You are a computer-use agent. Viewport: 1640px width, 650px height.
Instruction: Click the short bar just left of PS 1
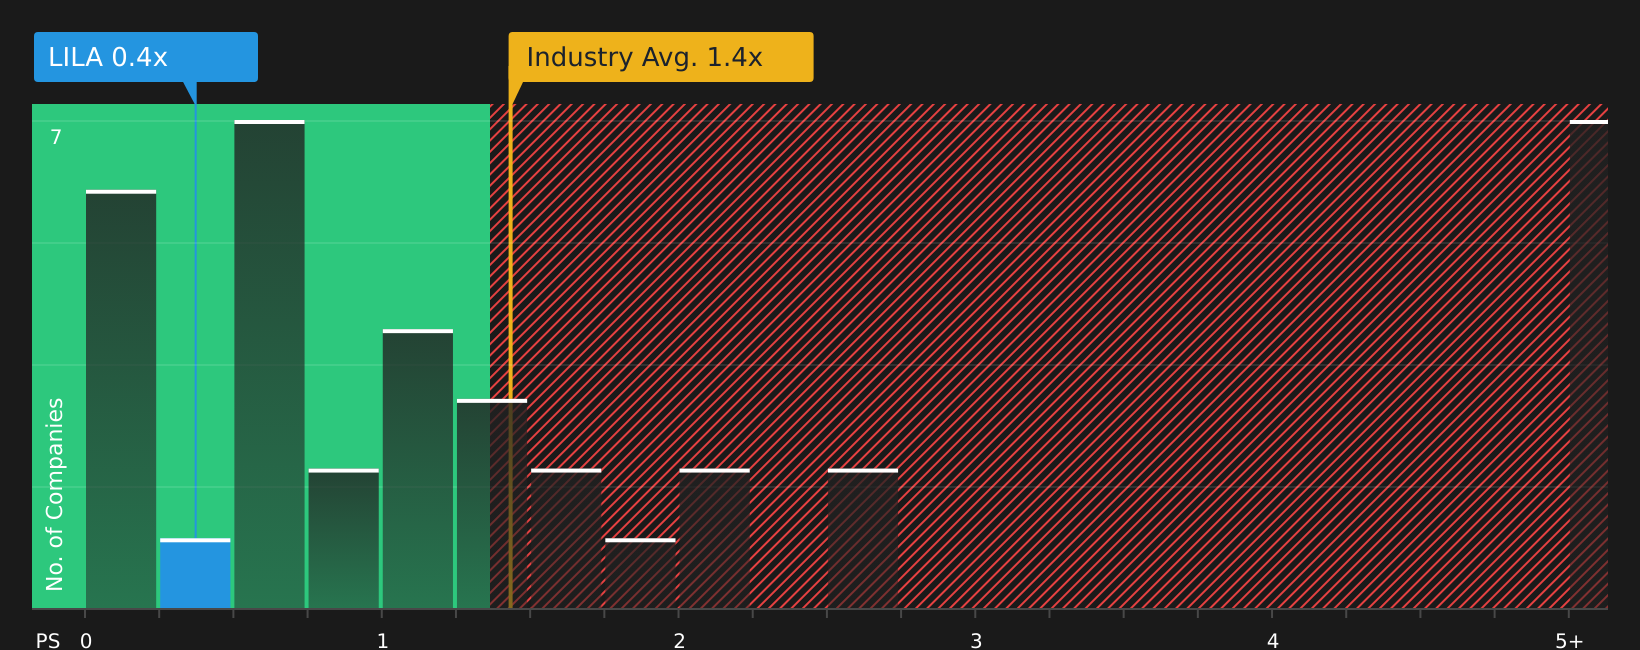coord(344,539)
